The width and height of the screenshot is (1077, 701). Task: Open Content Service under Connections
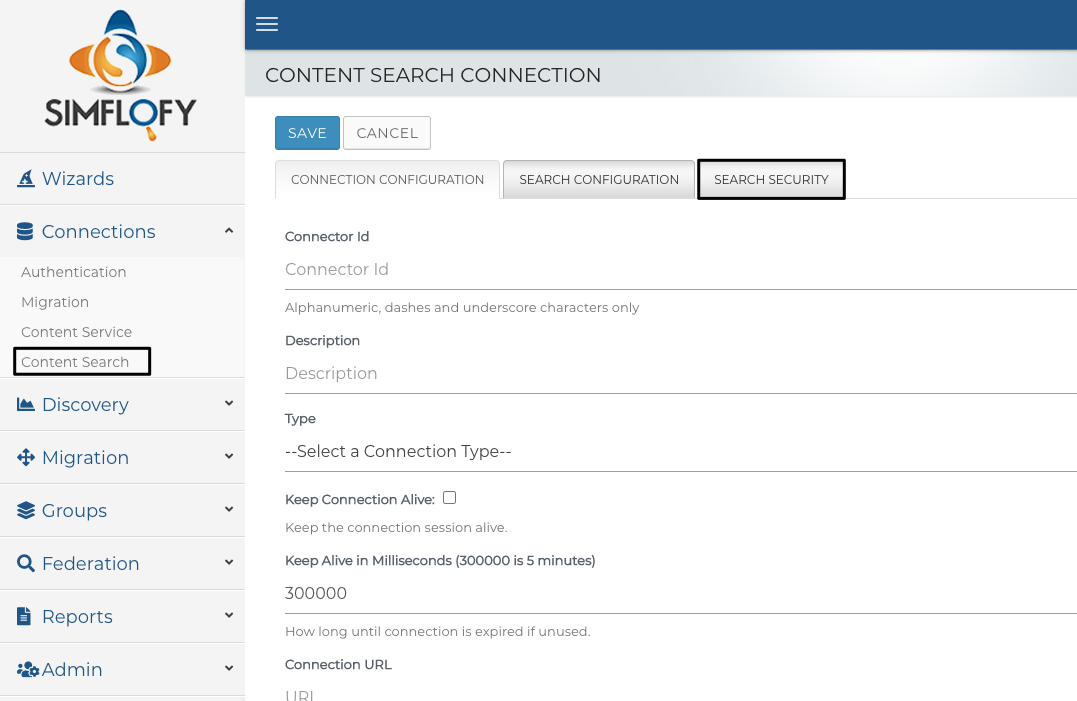point(76,332)
